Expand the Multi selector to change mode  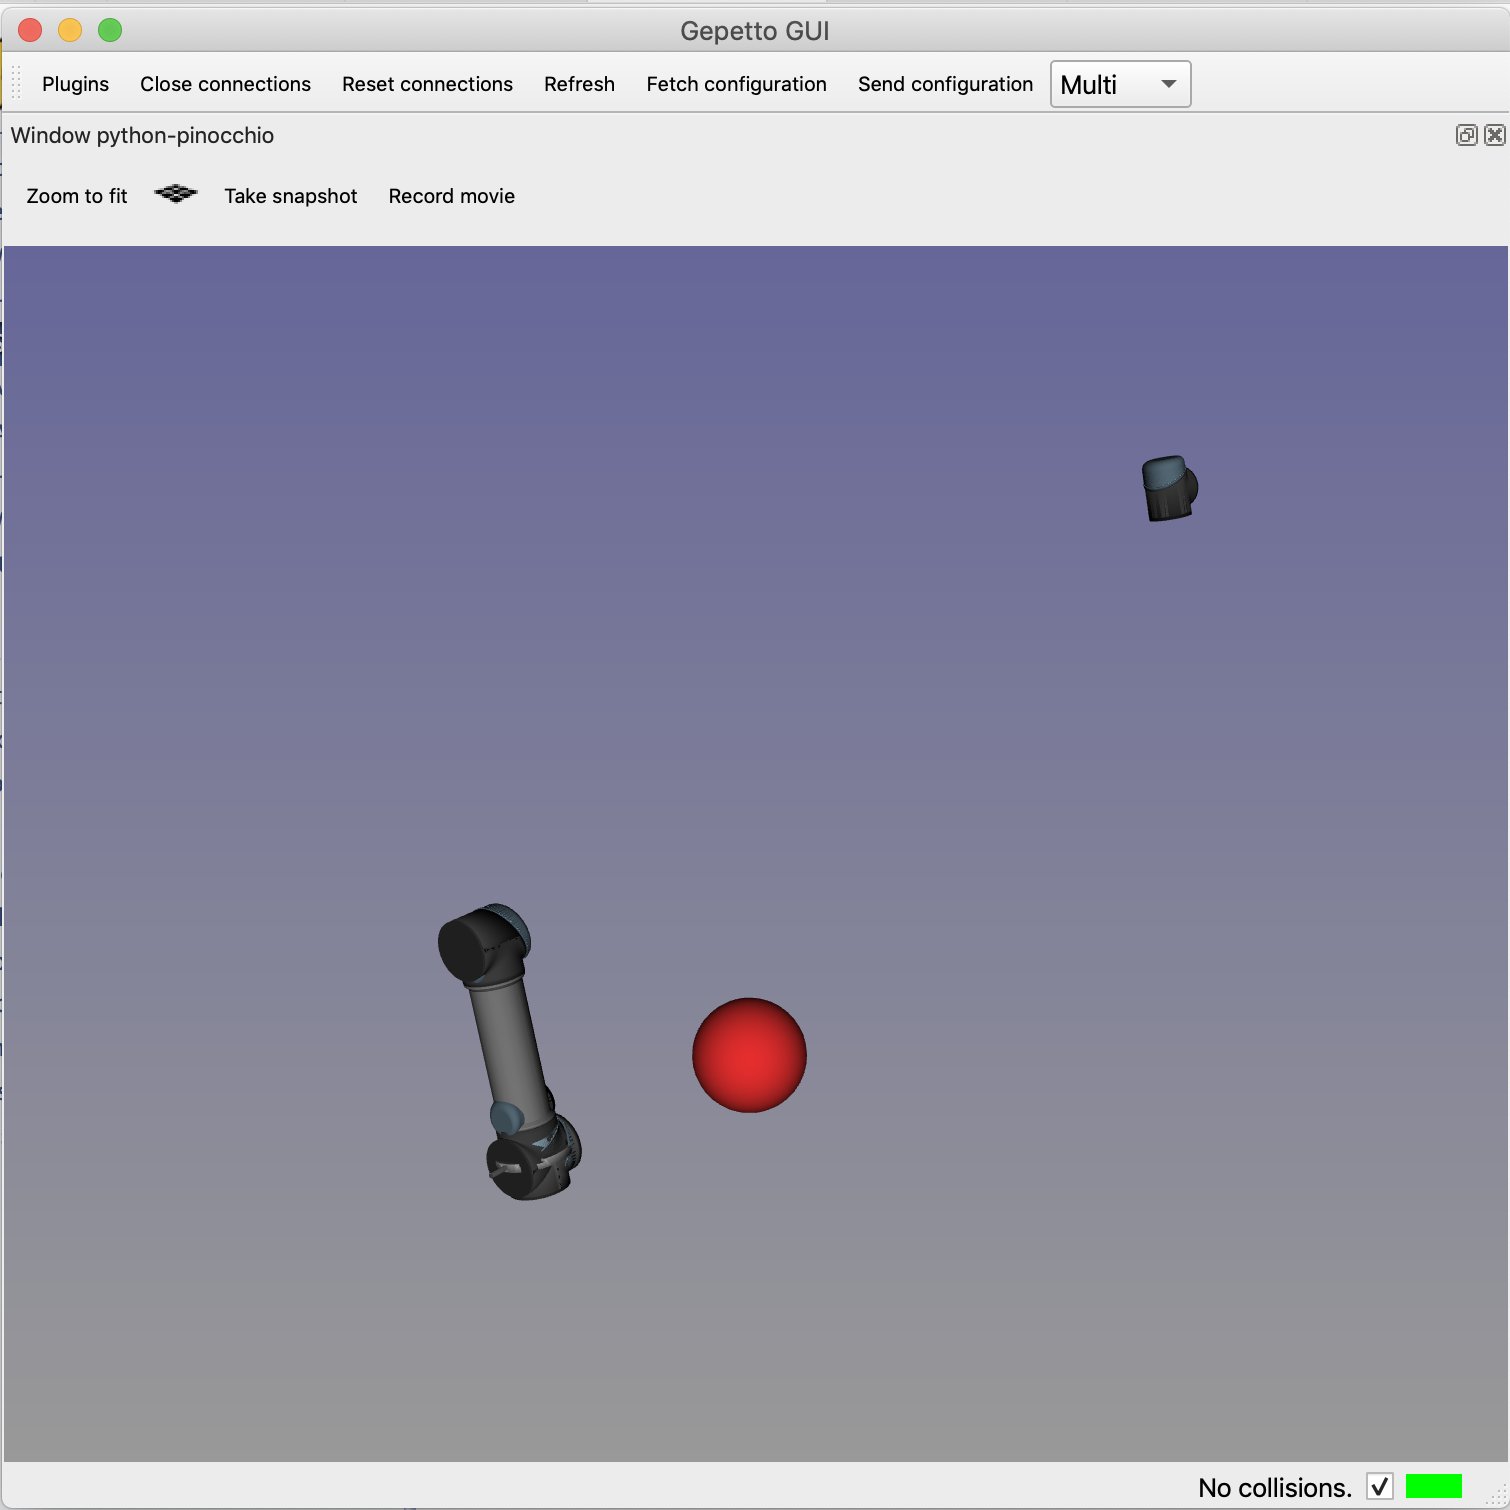click(x=1119, y=84)
